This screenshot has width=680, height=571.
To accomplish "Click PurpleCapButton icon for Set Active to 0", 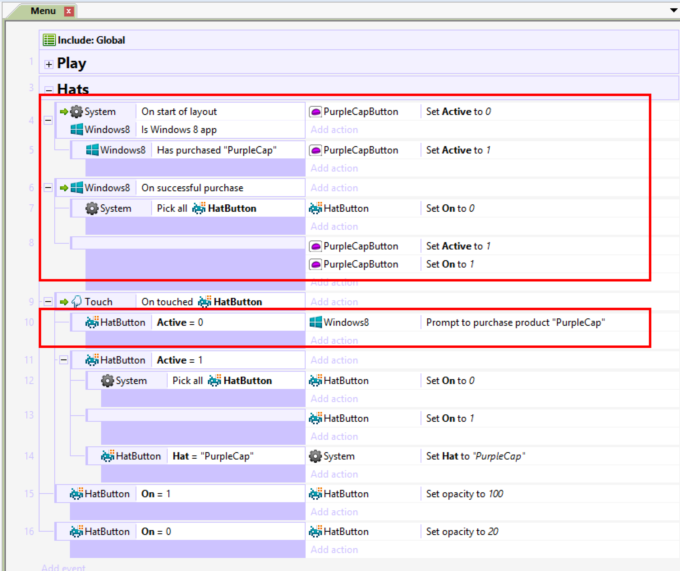I will pyautogui.click(x=315, y=112).
